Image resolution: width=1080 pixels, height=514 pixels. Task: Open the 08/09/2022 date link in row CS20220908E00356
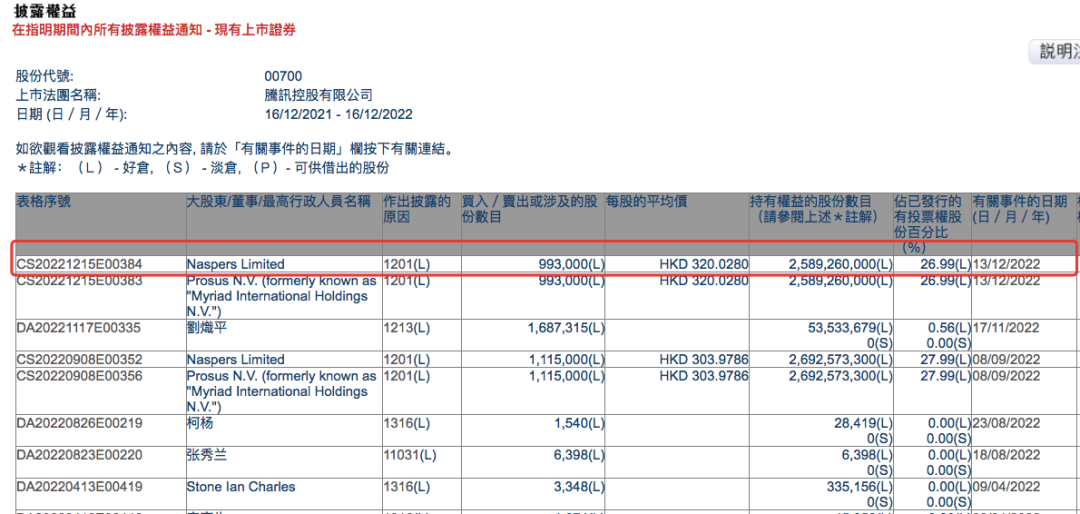[1006, 376]
